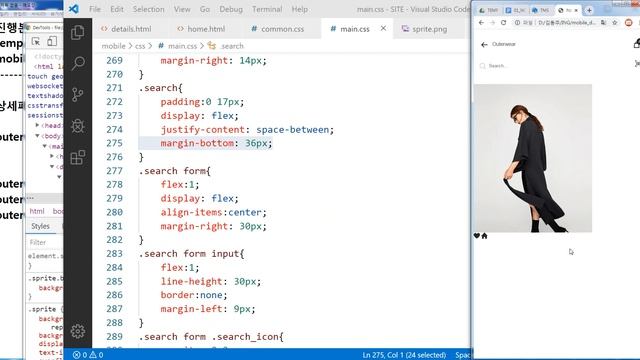Open the Extensions view
The width and height of the screenshot is (640, 360).
click(x=78, y=157)
